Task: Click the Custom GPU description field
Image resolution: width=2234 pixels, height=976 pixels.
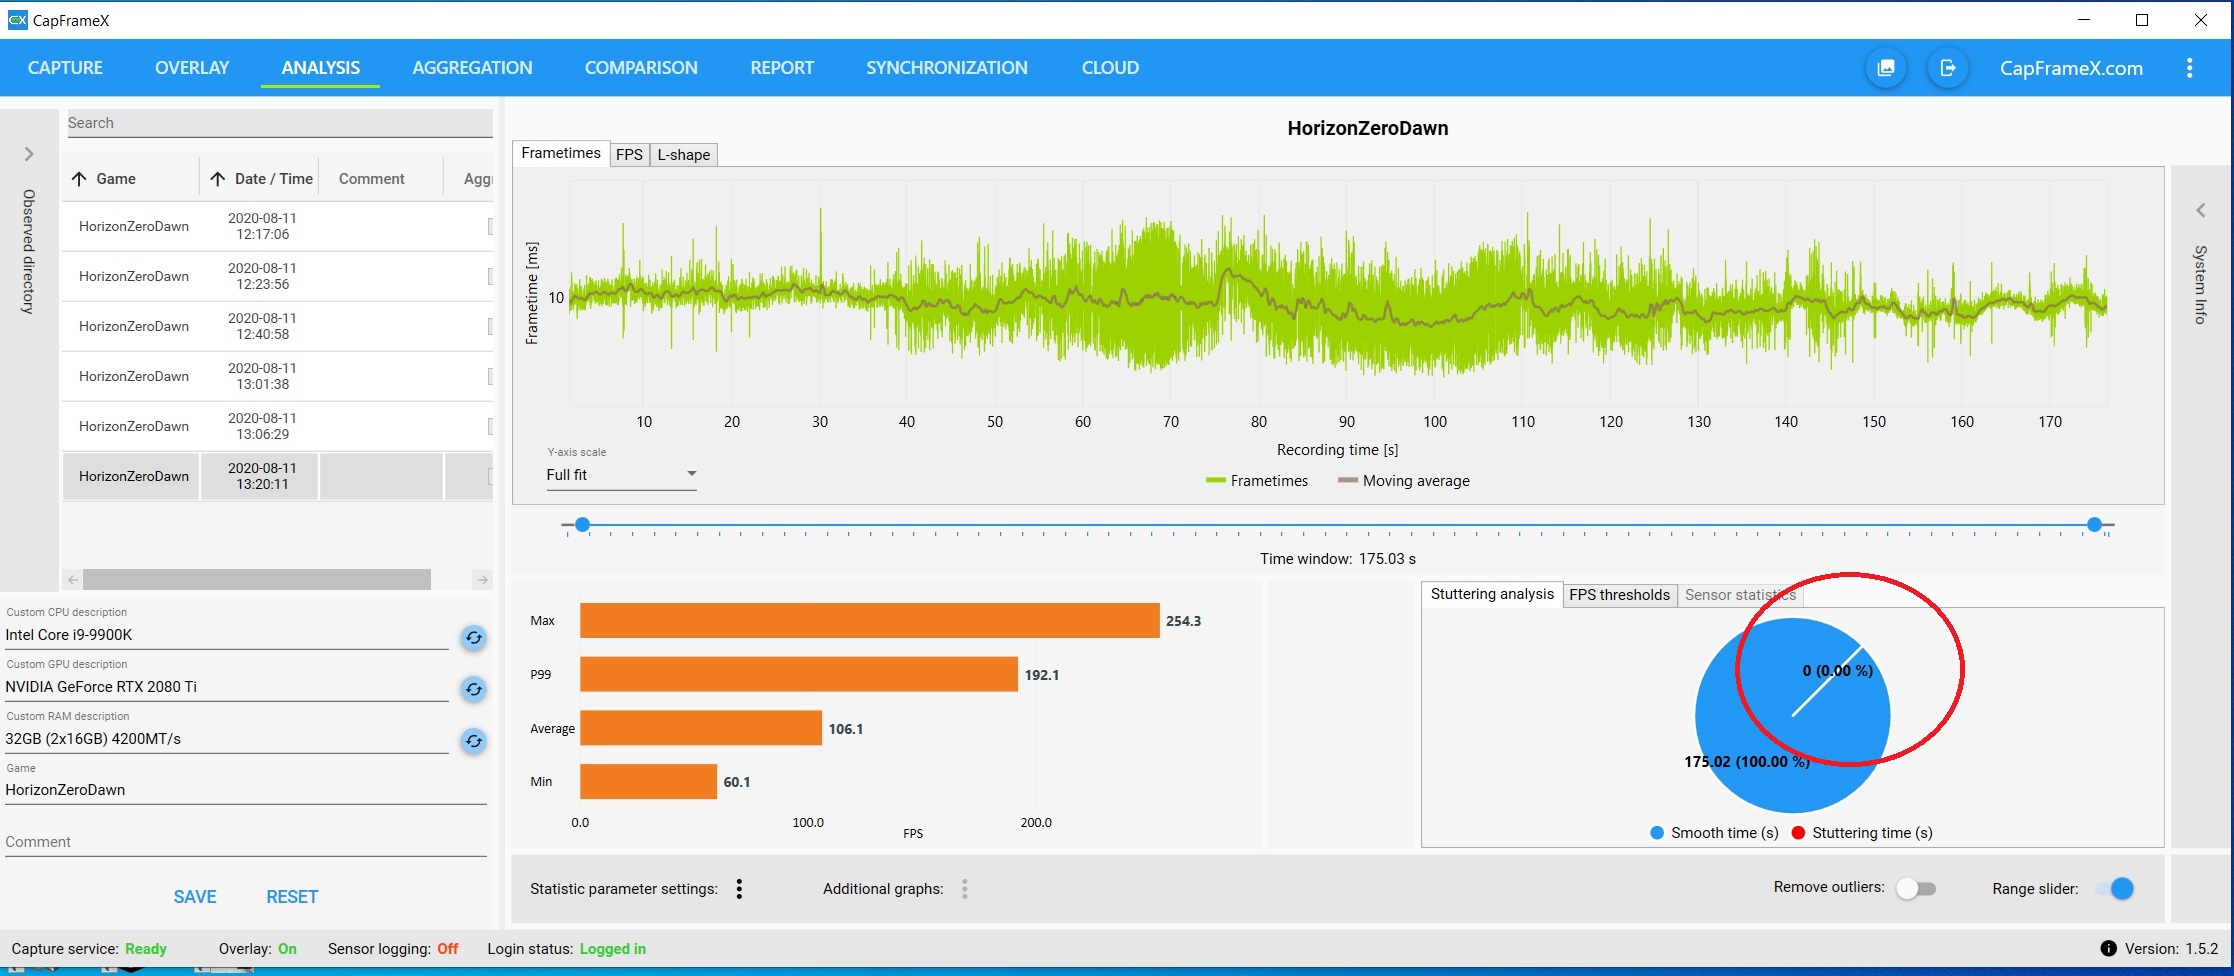Action: click(x=227, y=687)
